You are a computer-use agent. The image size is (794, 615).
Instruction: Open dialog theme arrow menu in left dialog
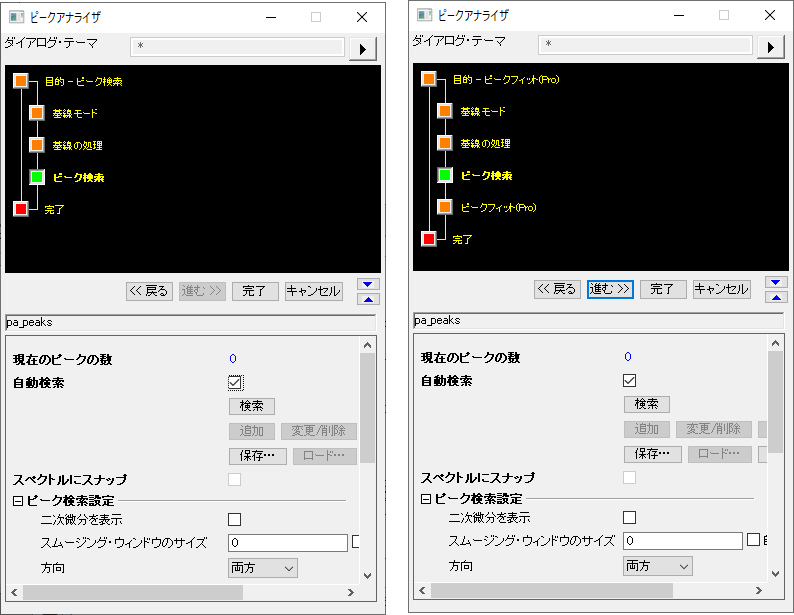363,49
